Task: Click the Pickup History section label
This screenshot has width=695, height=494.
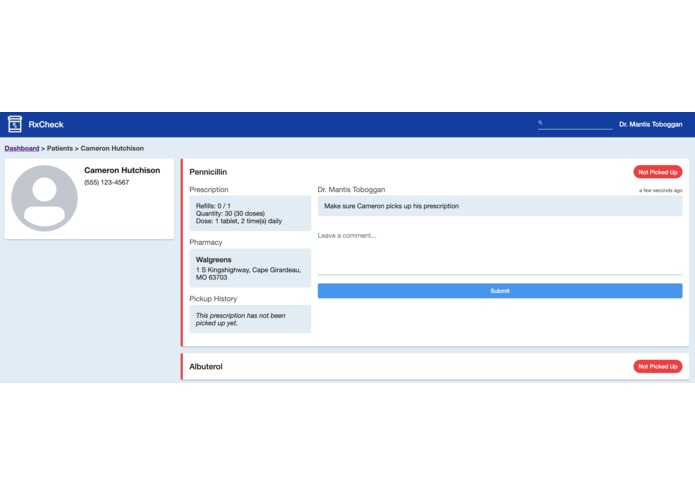Action: click(213, 299)
